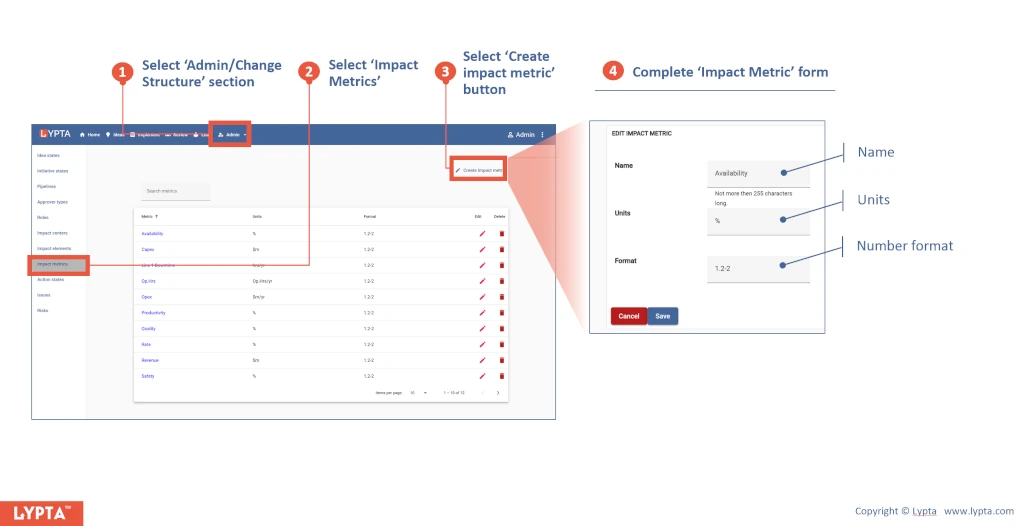The image size is (1024, 526).
Task: Open the Capex metric link
Action: pyautogui.click(x=148, y=249)
